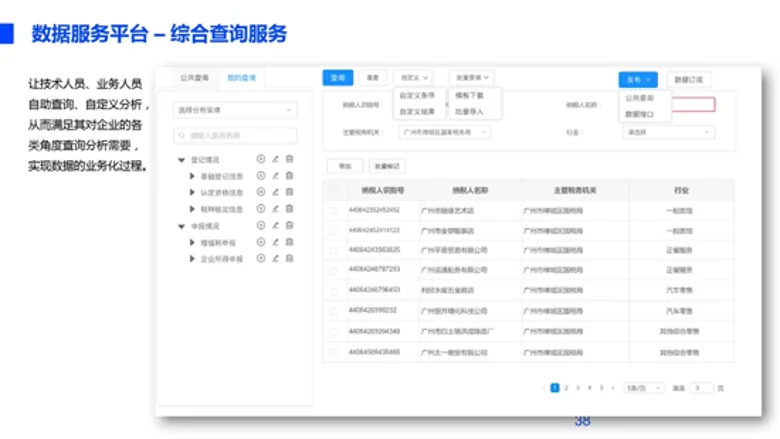The image size is (780, 439).
Task: Click the 重置 button
Action: pos(373,78)
